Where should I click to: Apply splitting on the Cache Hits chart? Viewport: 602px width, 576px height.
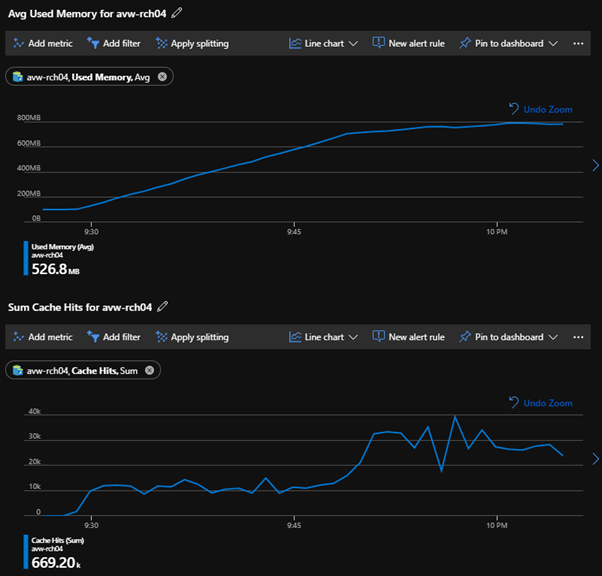pyautogui.click(x=192, y=338)
